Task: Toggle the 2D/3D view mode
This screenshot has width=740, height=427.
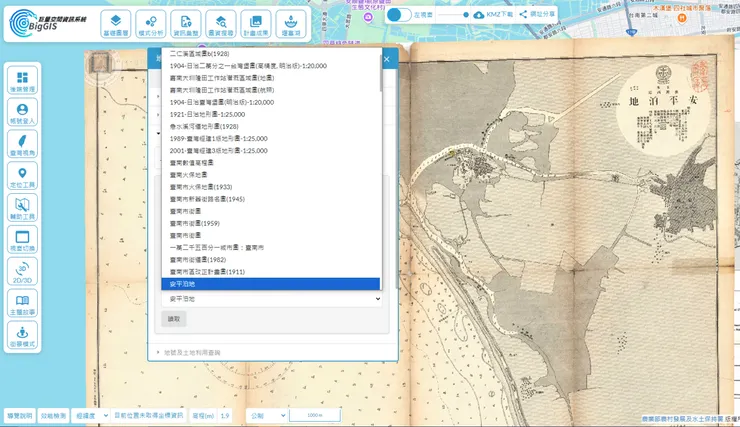Action: click(x=22, y=272)
